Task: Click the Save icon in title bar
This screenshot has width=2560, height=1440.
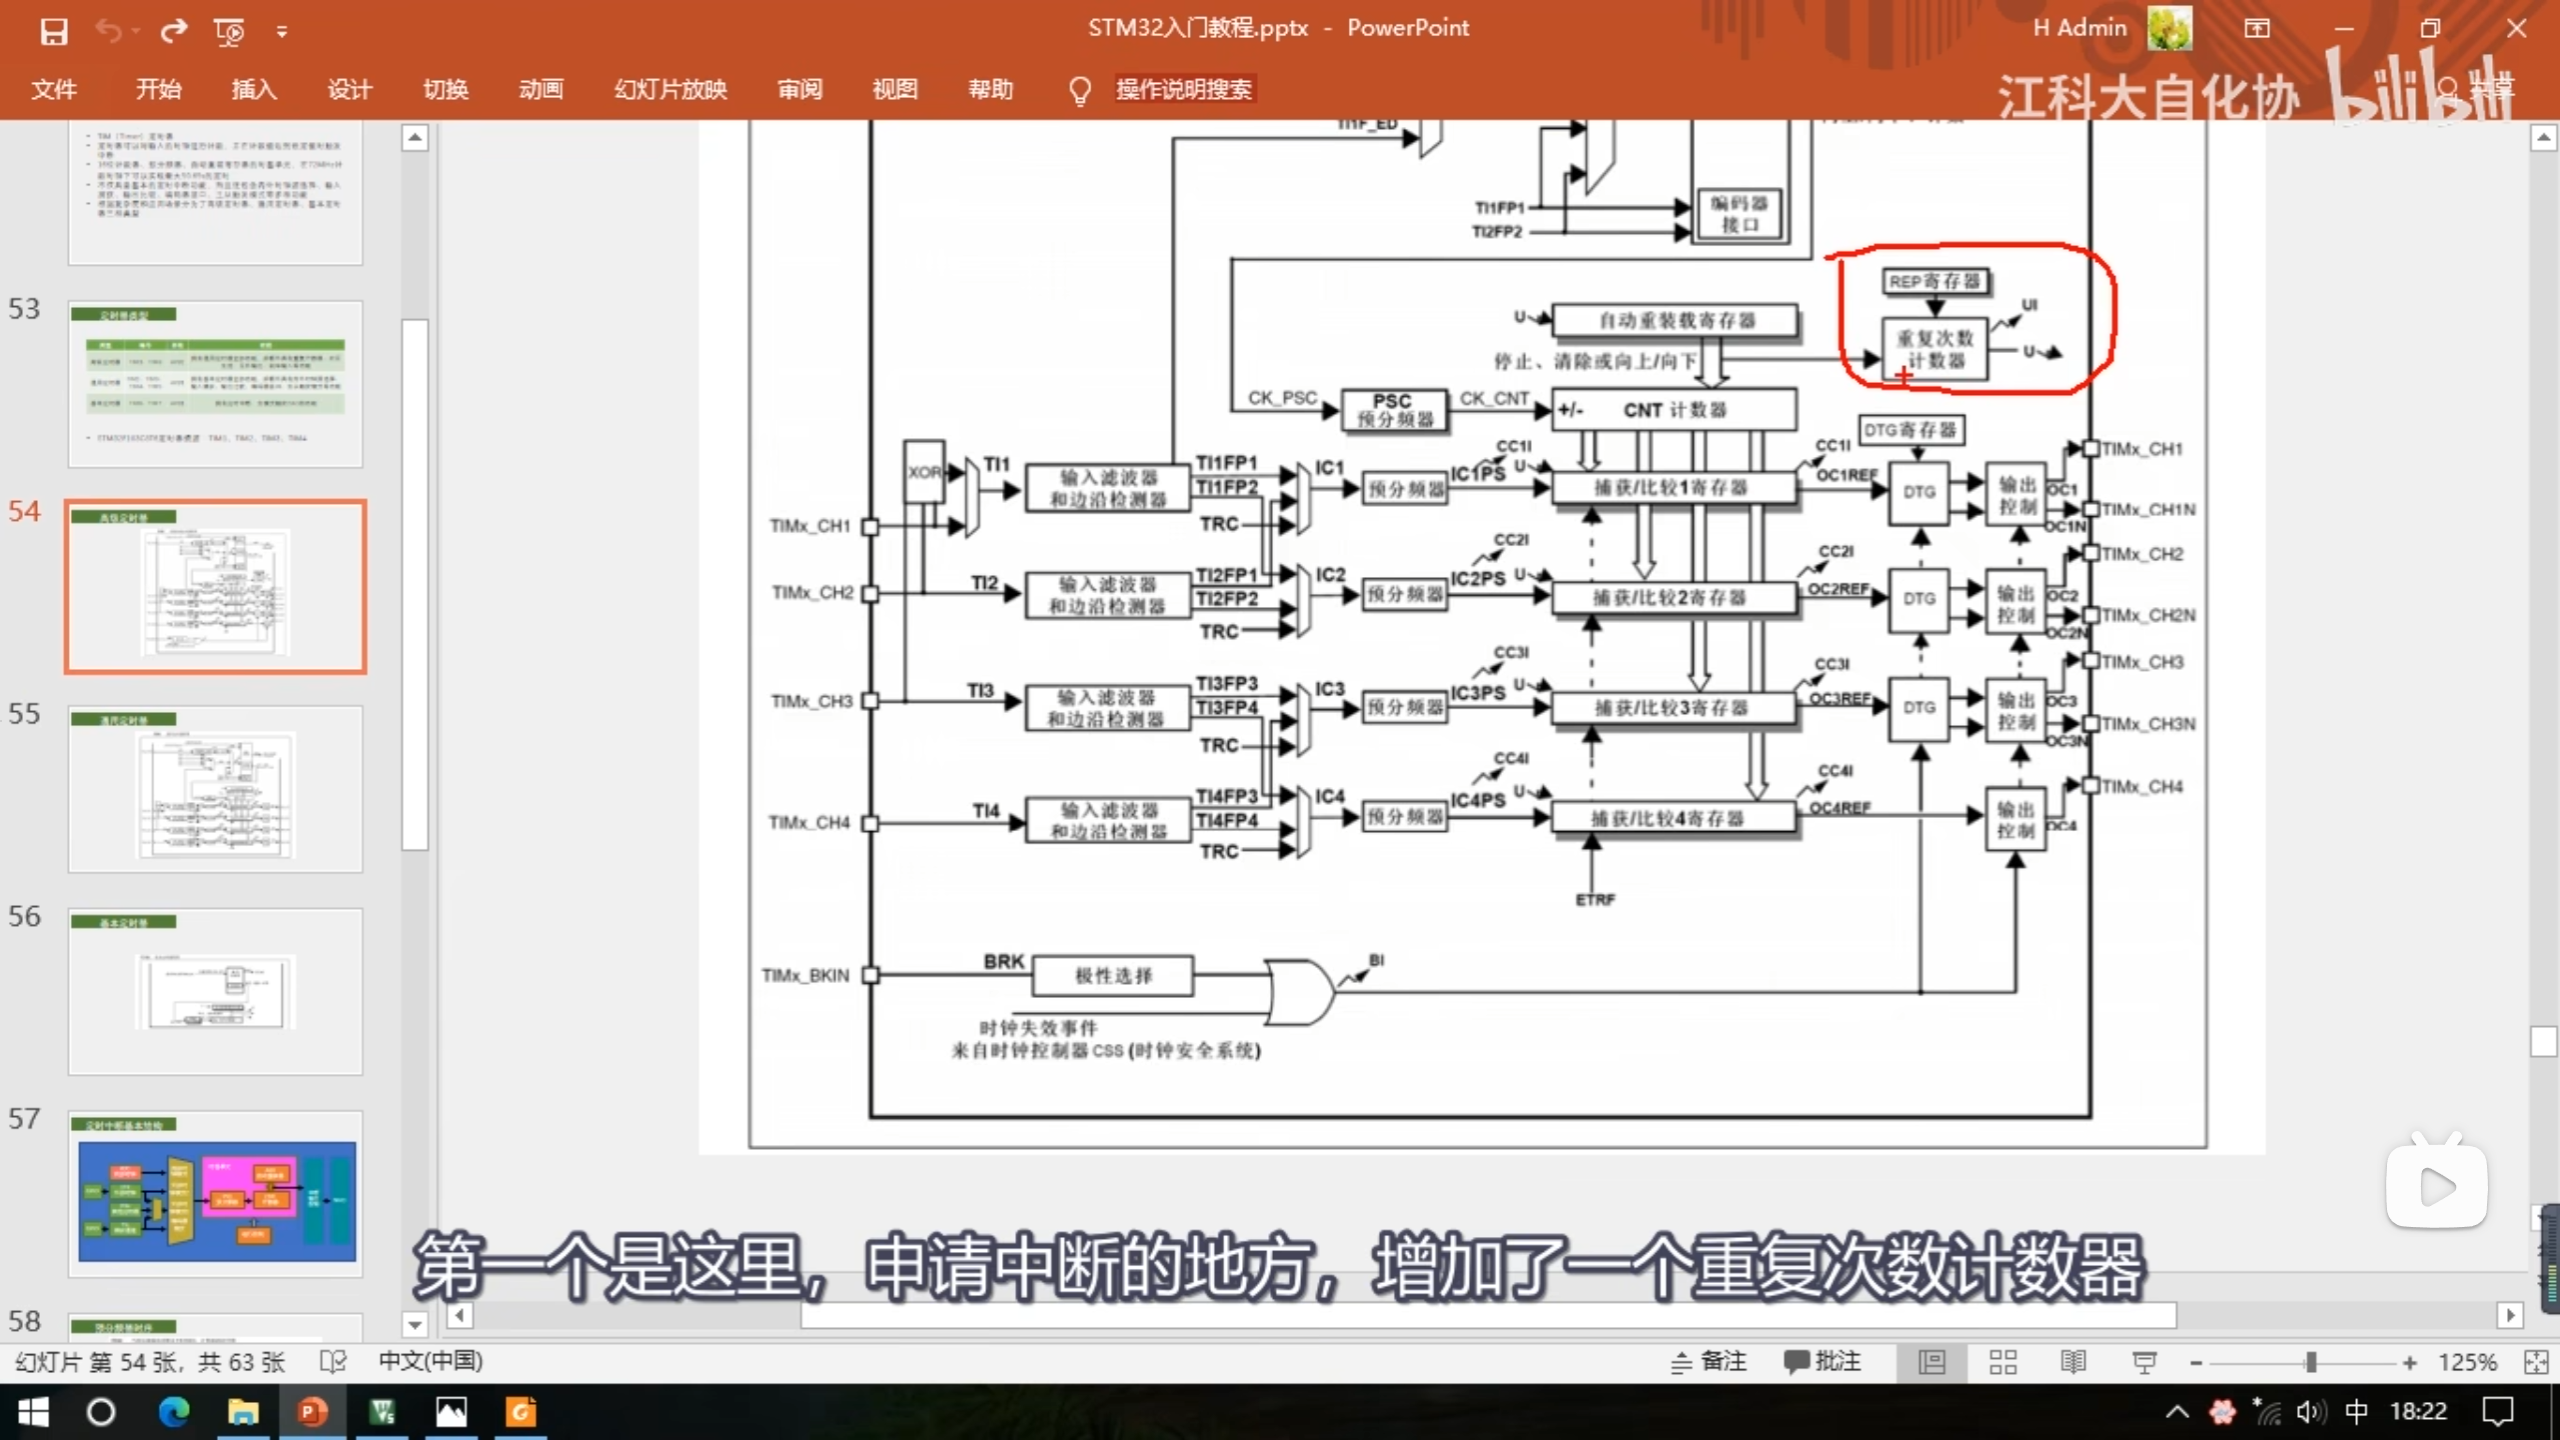Action: click(54, 32)
